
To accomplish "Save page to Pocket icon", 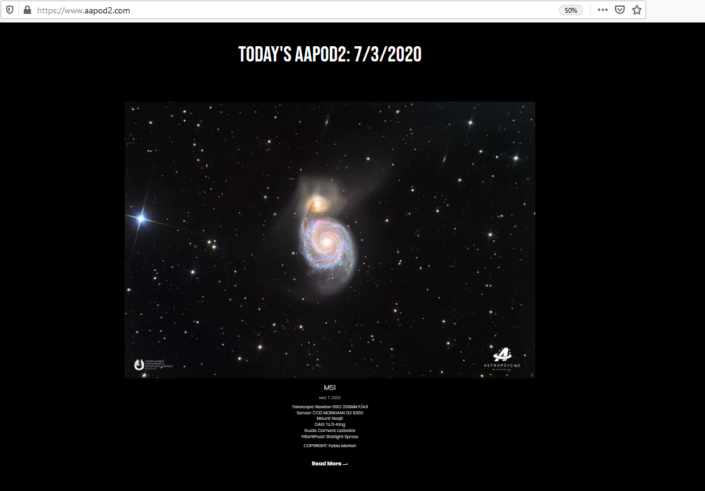I will (620, 10).
